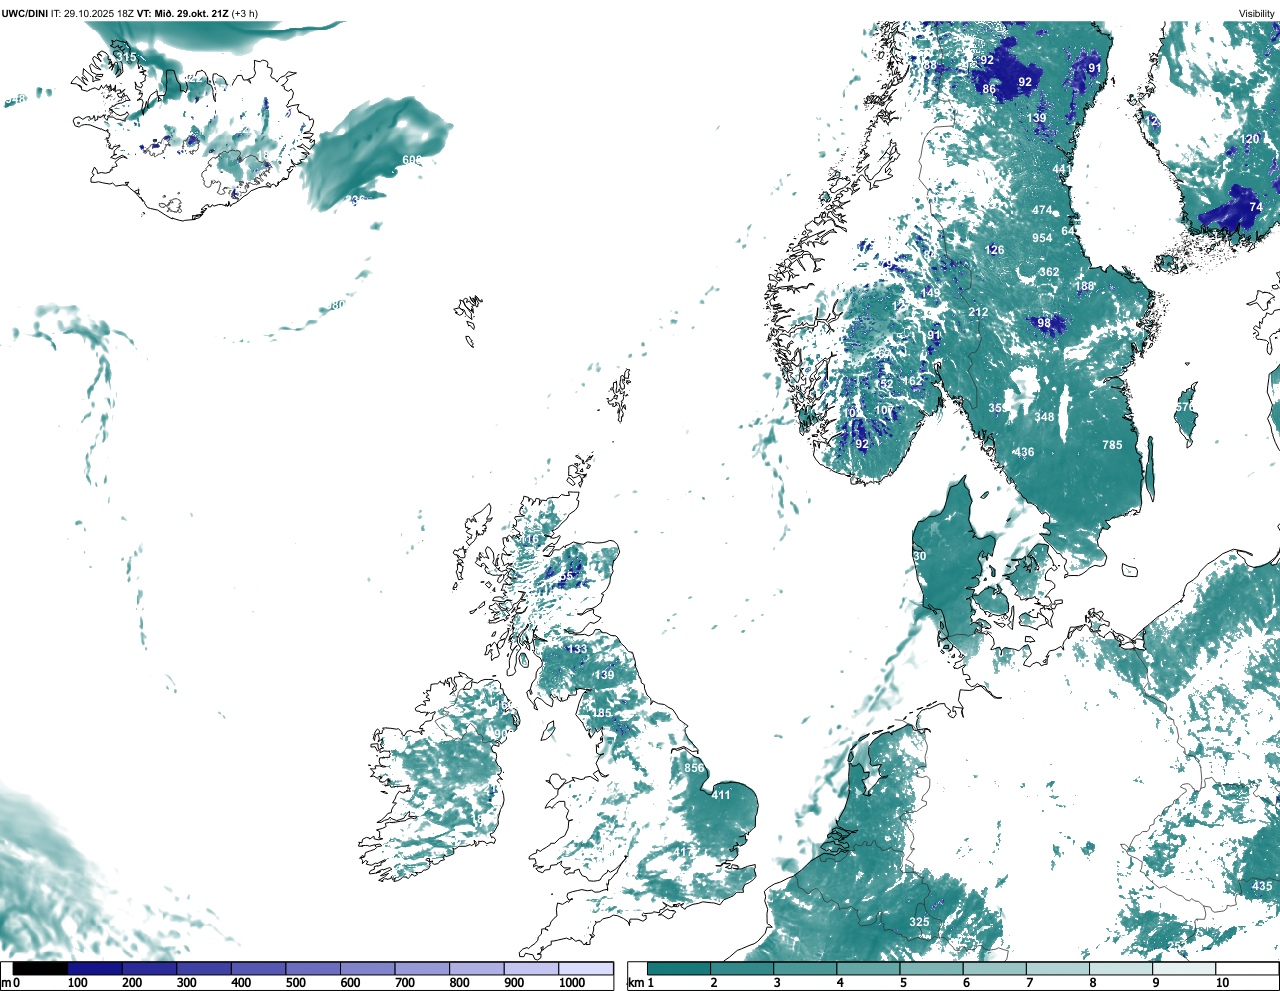The width and height of the screenshot is (1280, 991).
Task: Click the "1000" tick label on the metre scale
Action: pyautogui.click(x=572, y=983)
